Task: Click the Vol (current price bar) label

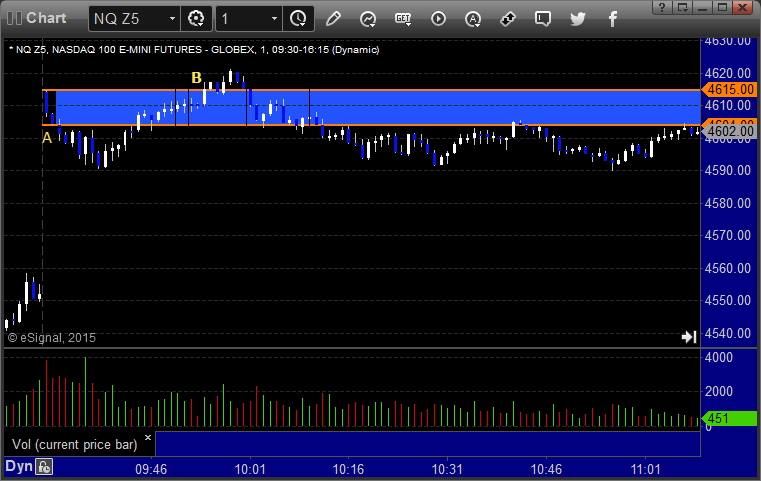Action: (x=75, y=445)
